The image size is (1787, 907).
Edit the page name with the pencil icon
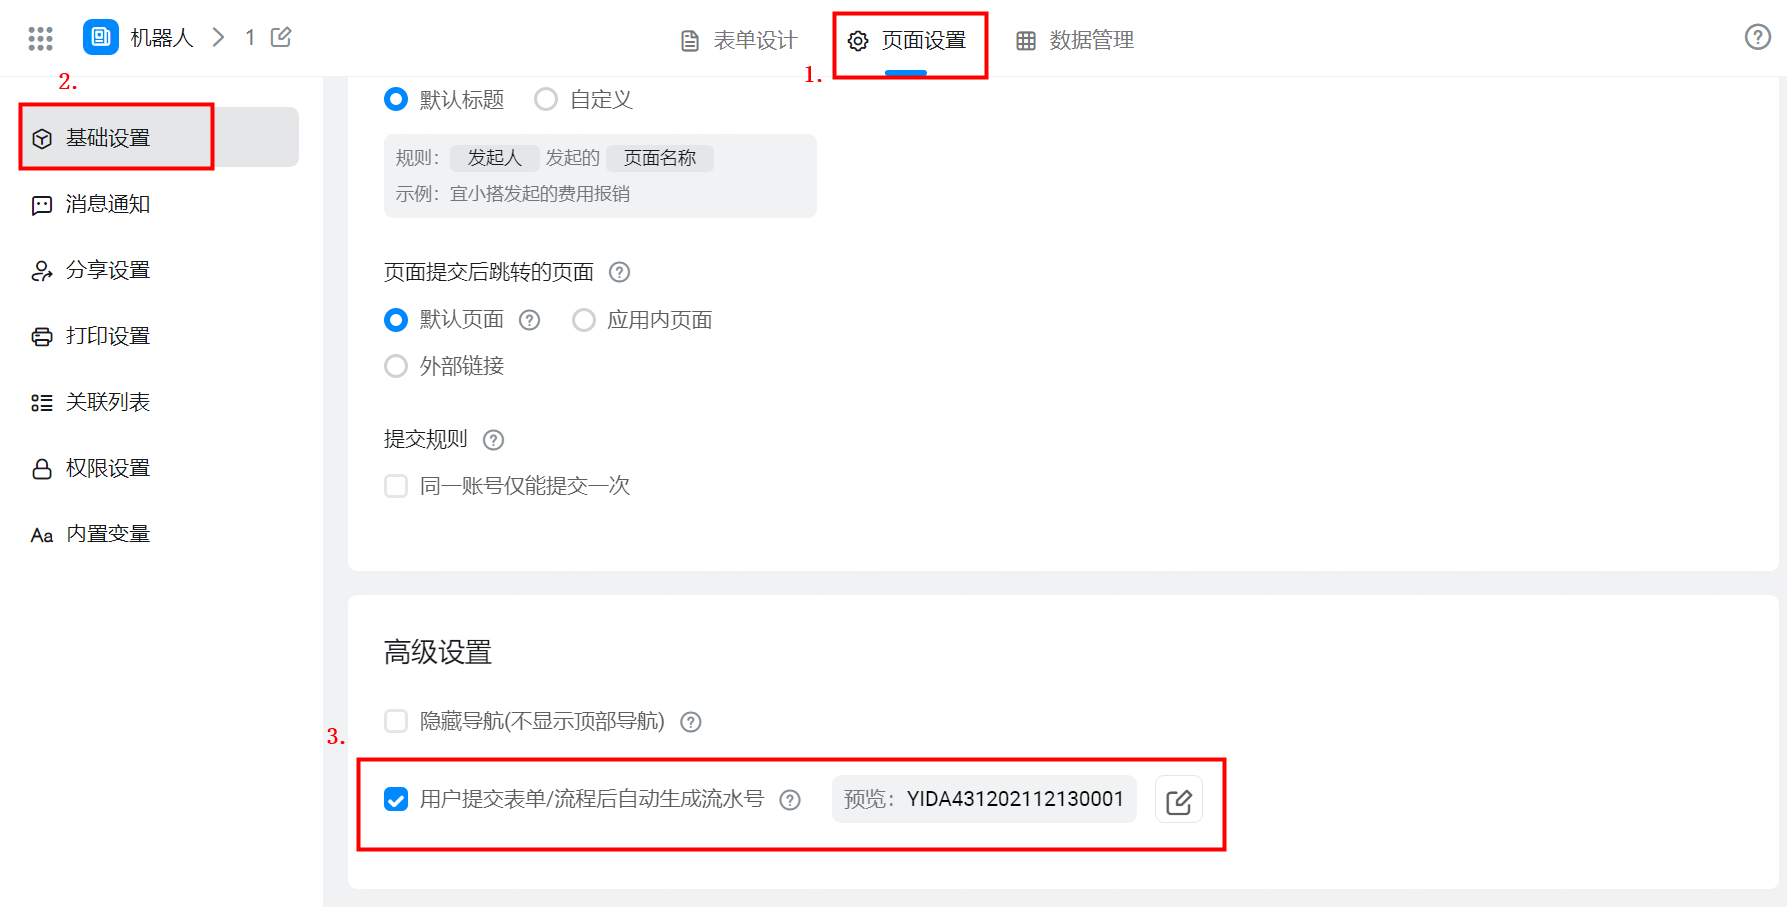(281, 37)
